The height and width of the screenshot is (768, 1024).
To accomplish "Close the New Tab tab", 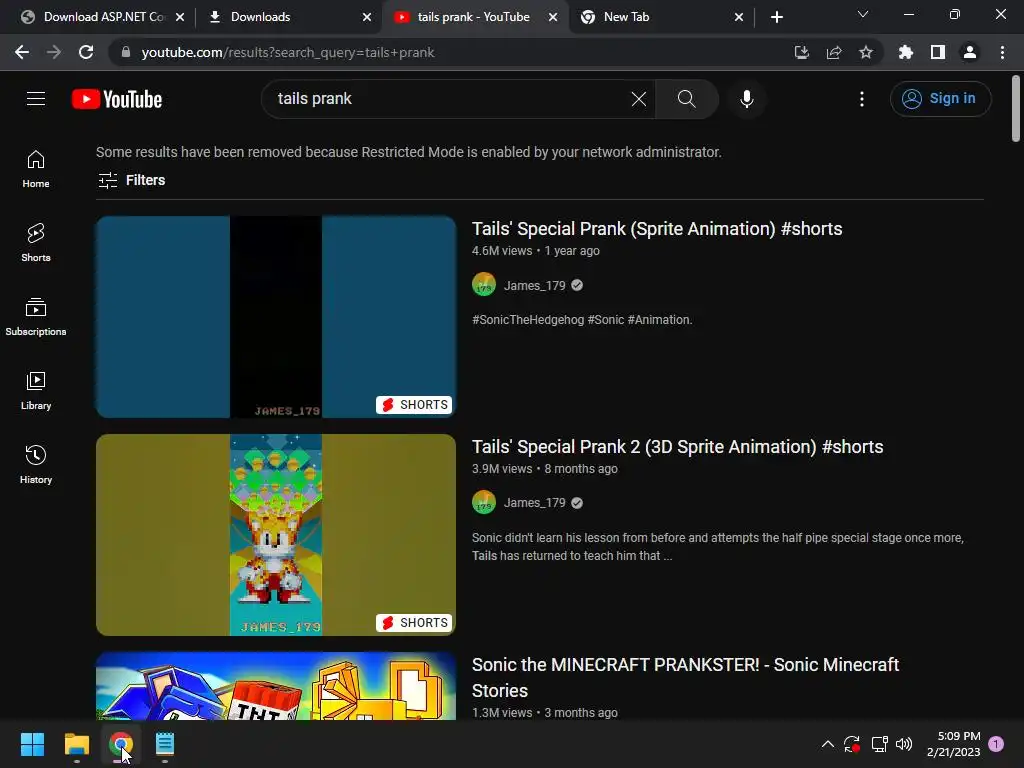I will [739, 17].
